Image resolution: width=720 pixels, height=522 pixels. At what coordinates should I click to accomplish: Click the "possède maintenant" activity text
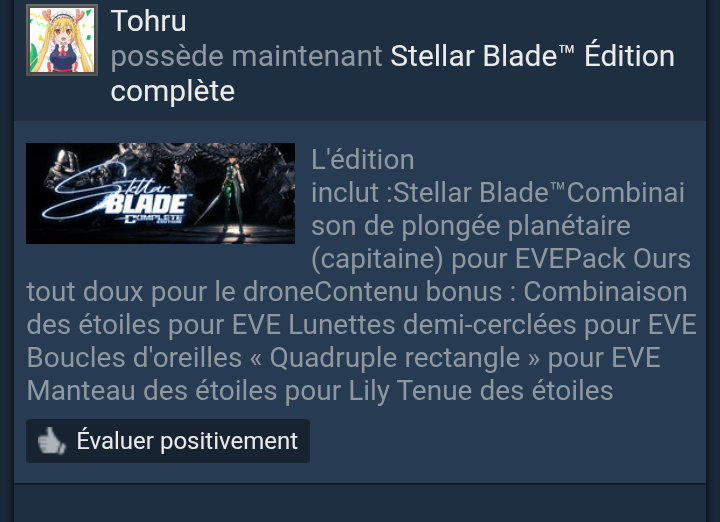[246, 56]
